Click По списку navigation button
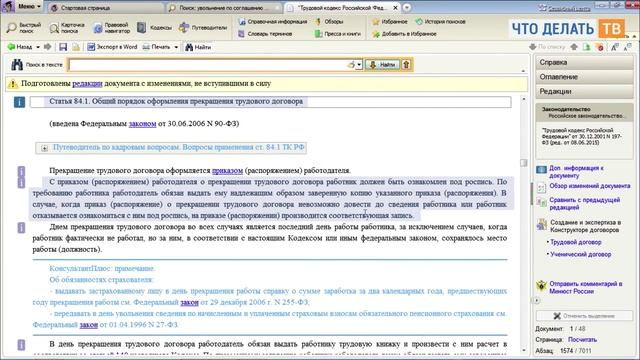 (547, 47)
